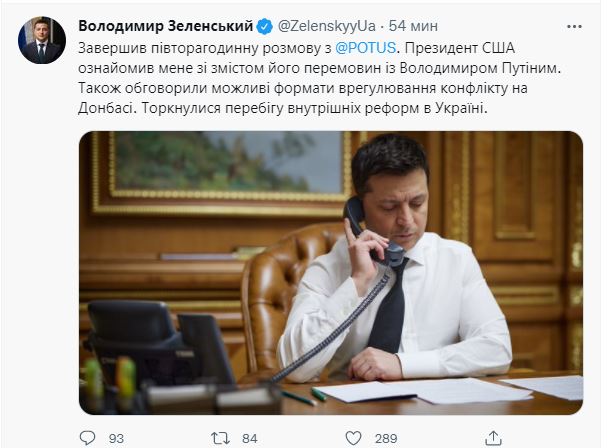Open the @ZelenskyyUa handle link
The height and width of the screenshot is (448, 613).
(327, 26)
